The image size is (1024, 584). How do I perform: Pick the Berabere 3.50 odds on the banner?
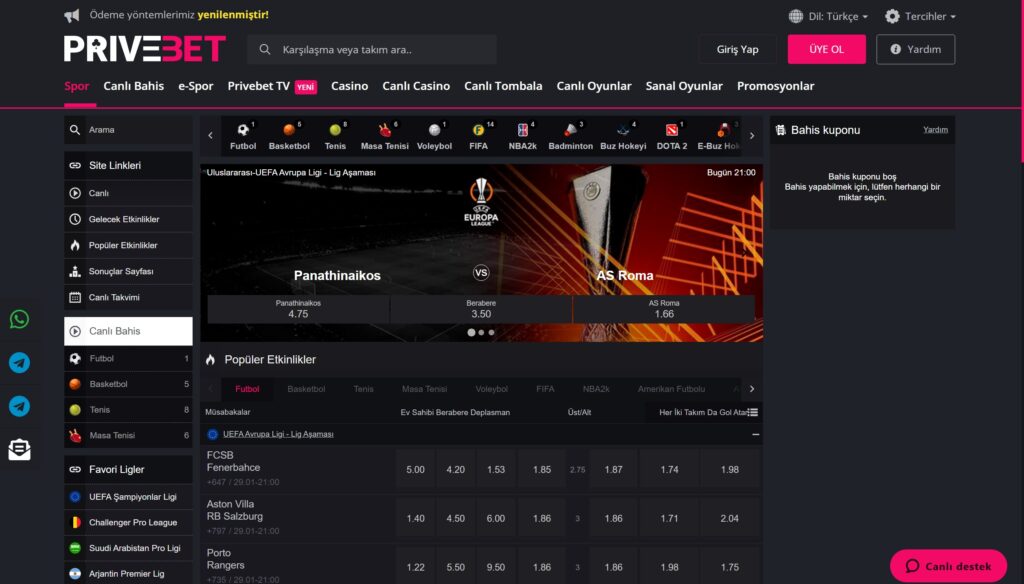point(481,309)
